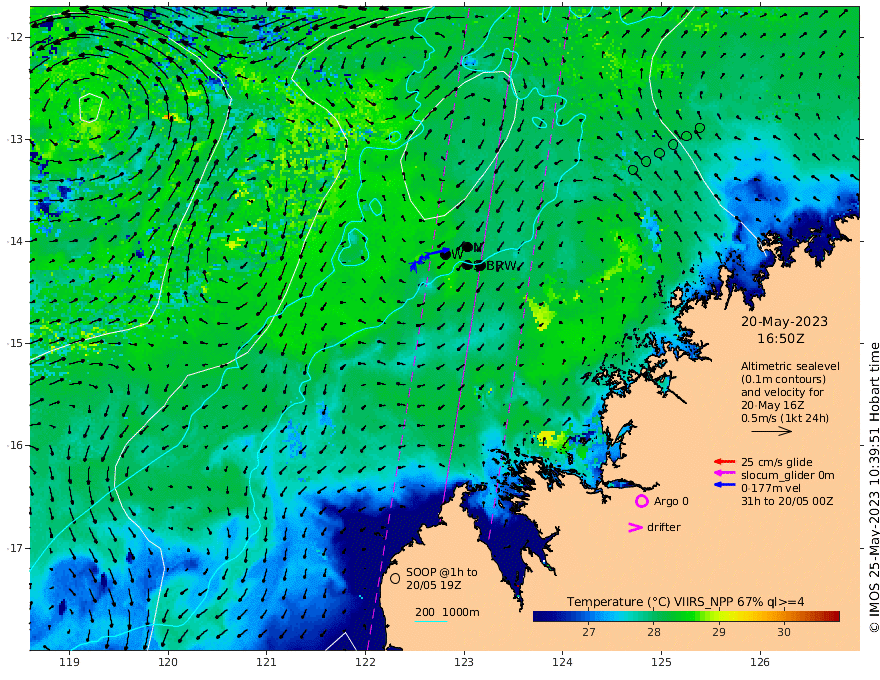Select the black dot marker next to BRW

(x=480, y=266)
